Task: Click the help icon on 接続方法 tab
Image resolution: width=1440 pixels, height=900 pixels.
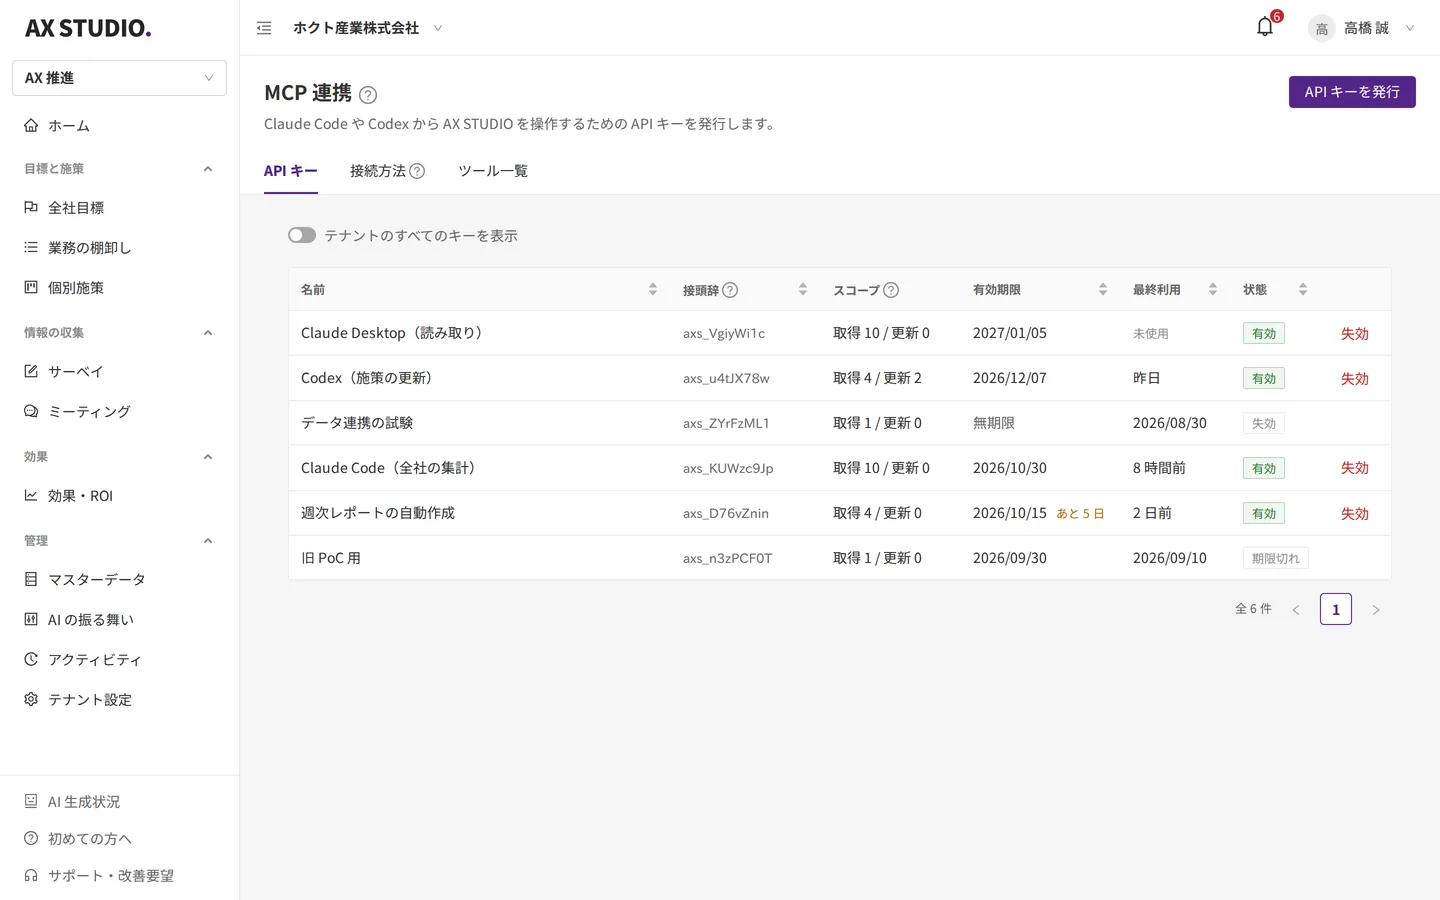Action: [x=417, y=171]
